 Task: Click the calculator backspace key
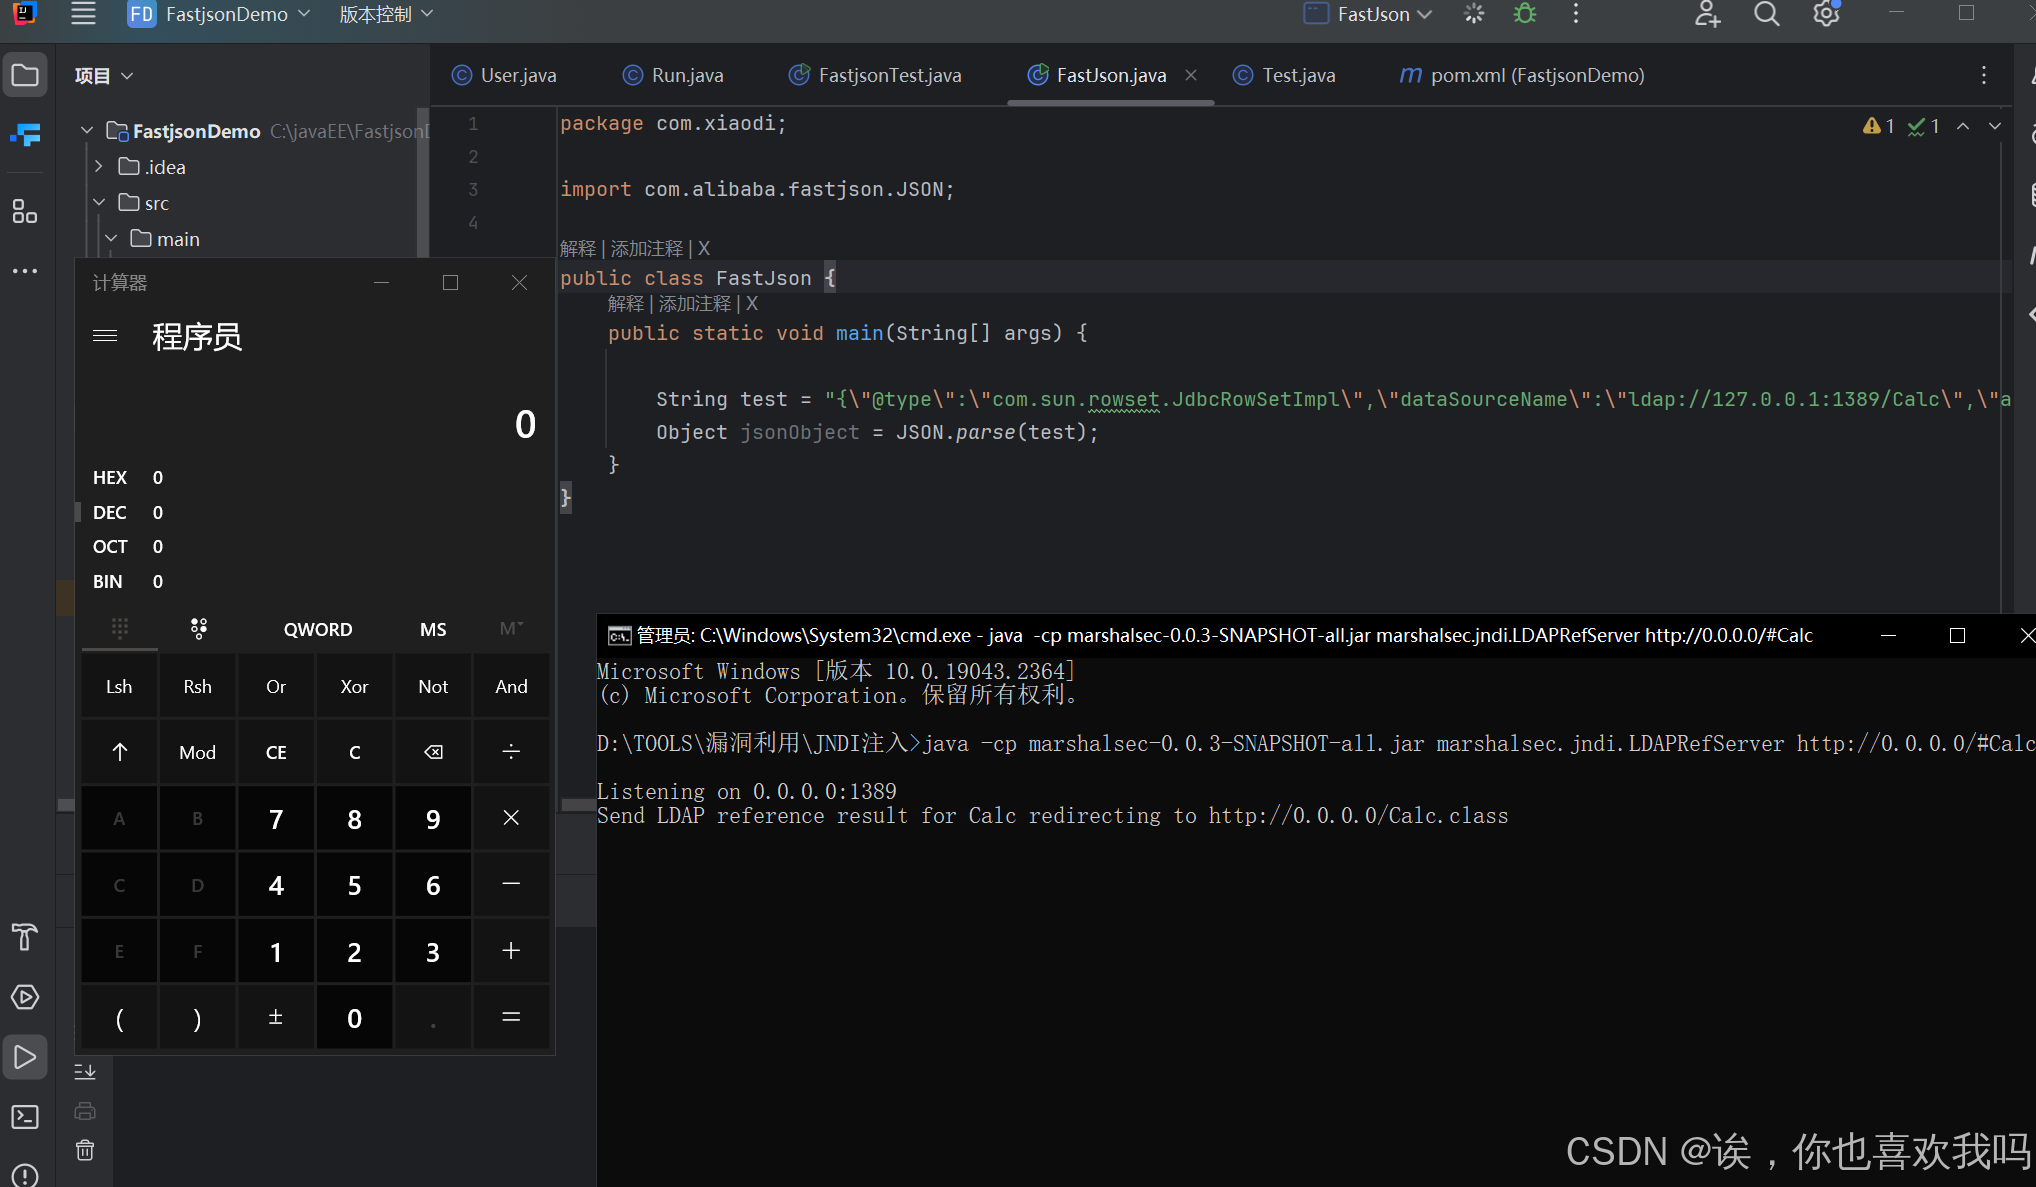coord(433,752)
